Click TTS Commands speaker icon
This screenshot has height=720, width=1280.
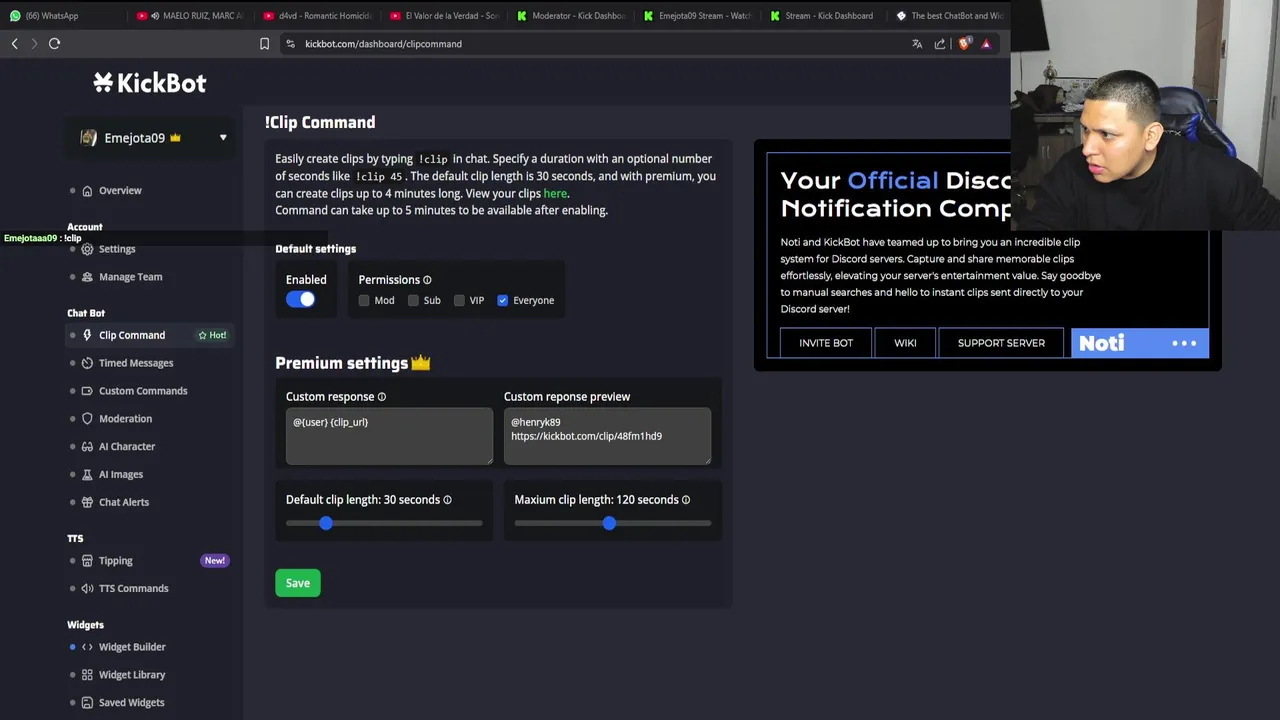[87, 589]
